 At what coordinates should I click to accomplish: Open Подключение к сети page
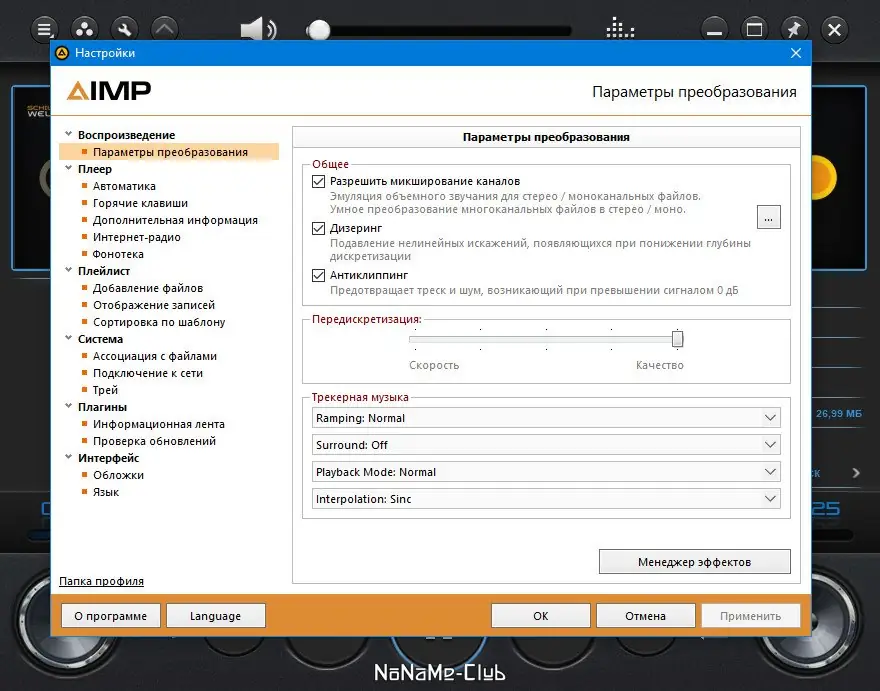click(x=148, y=373)
